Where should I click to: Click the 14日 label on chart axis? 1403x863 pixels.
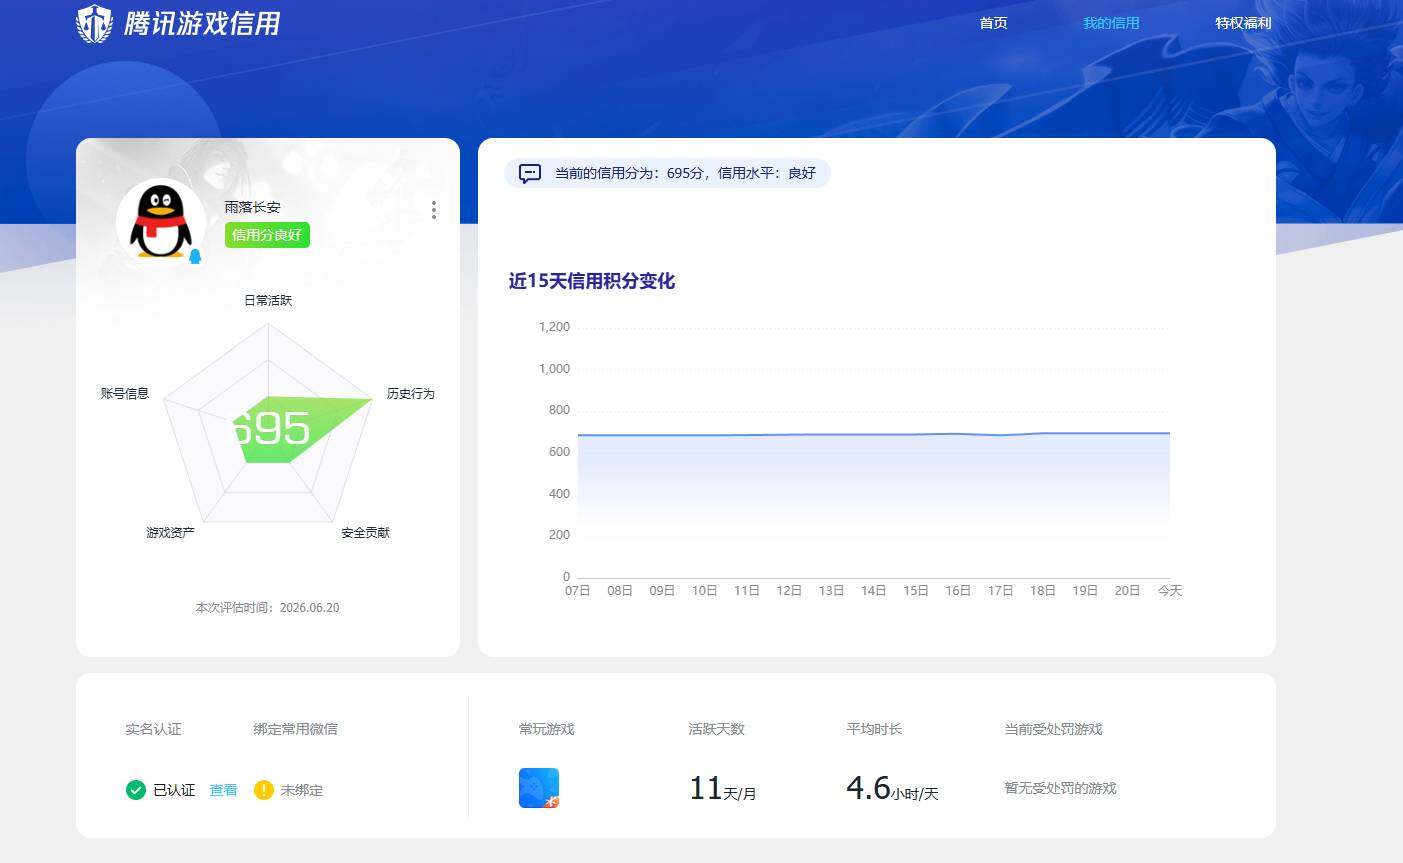coord(873,591)
